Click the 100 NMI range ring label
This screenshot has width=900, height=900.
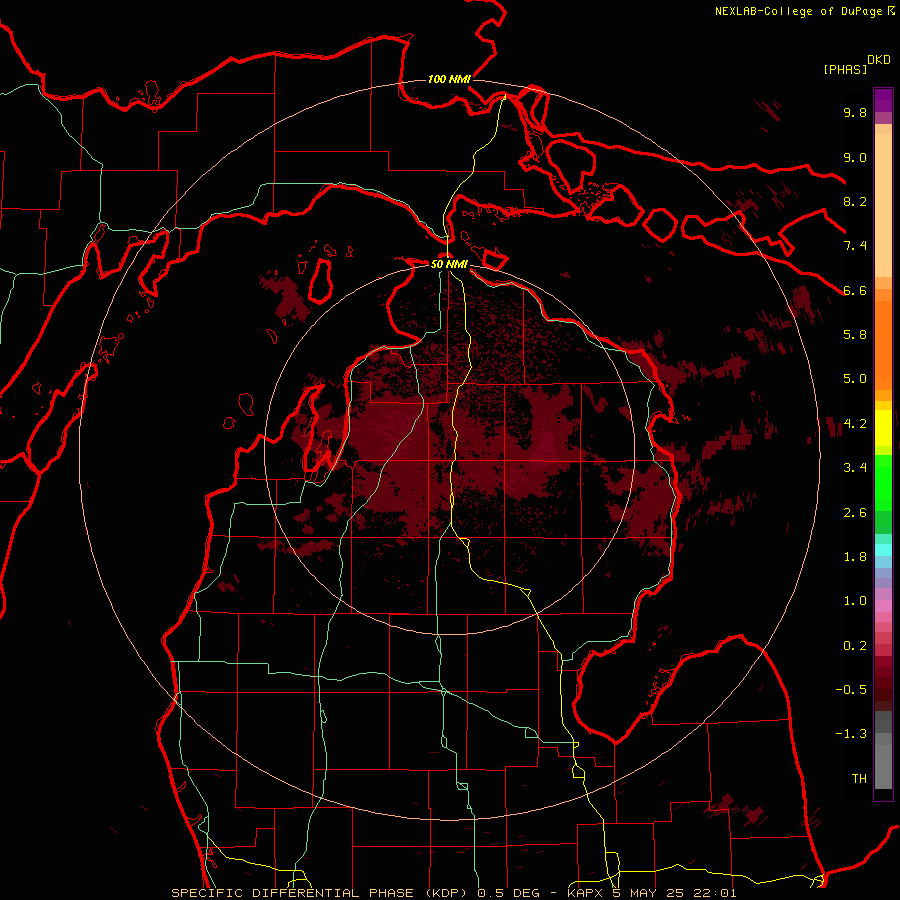click(x=449, y=79)
